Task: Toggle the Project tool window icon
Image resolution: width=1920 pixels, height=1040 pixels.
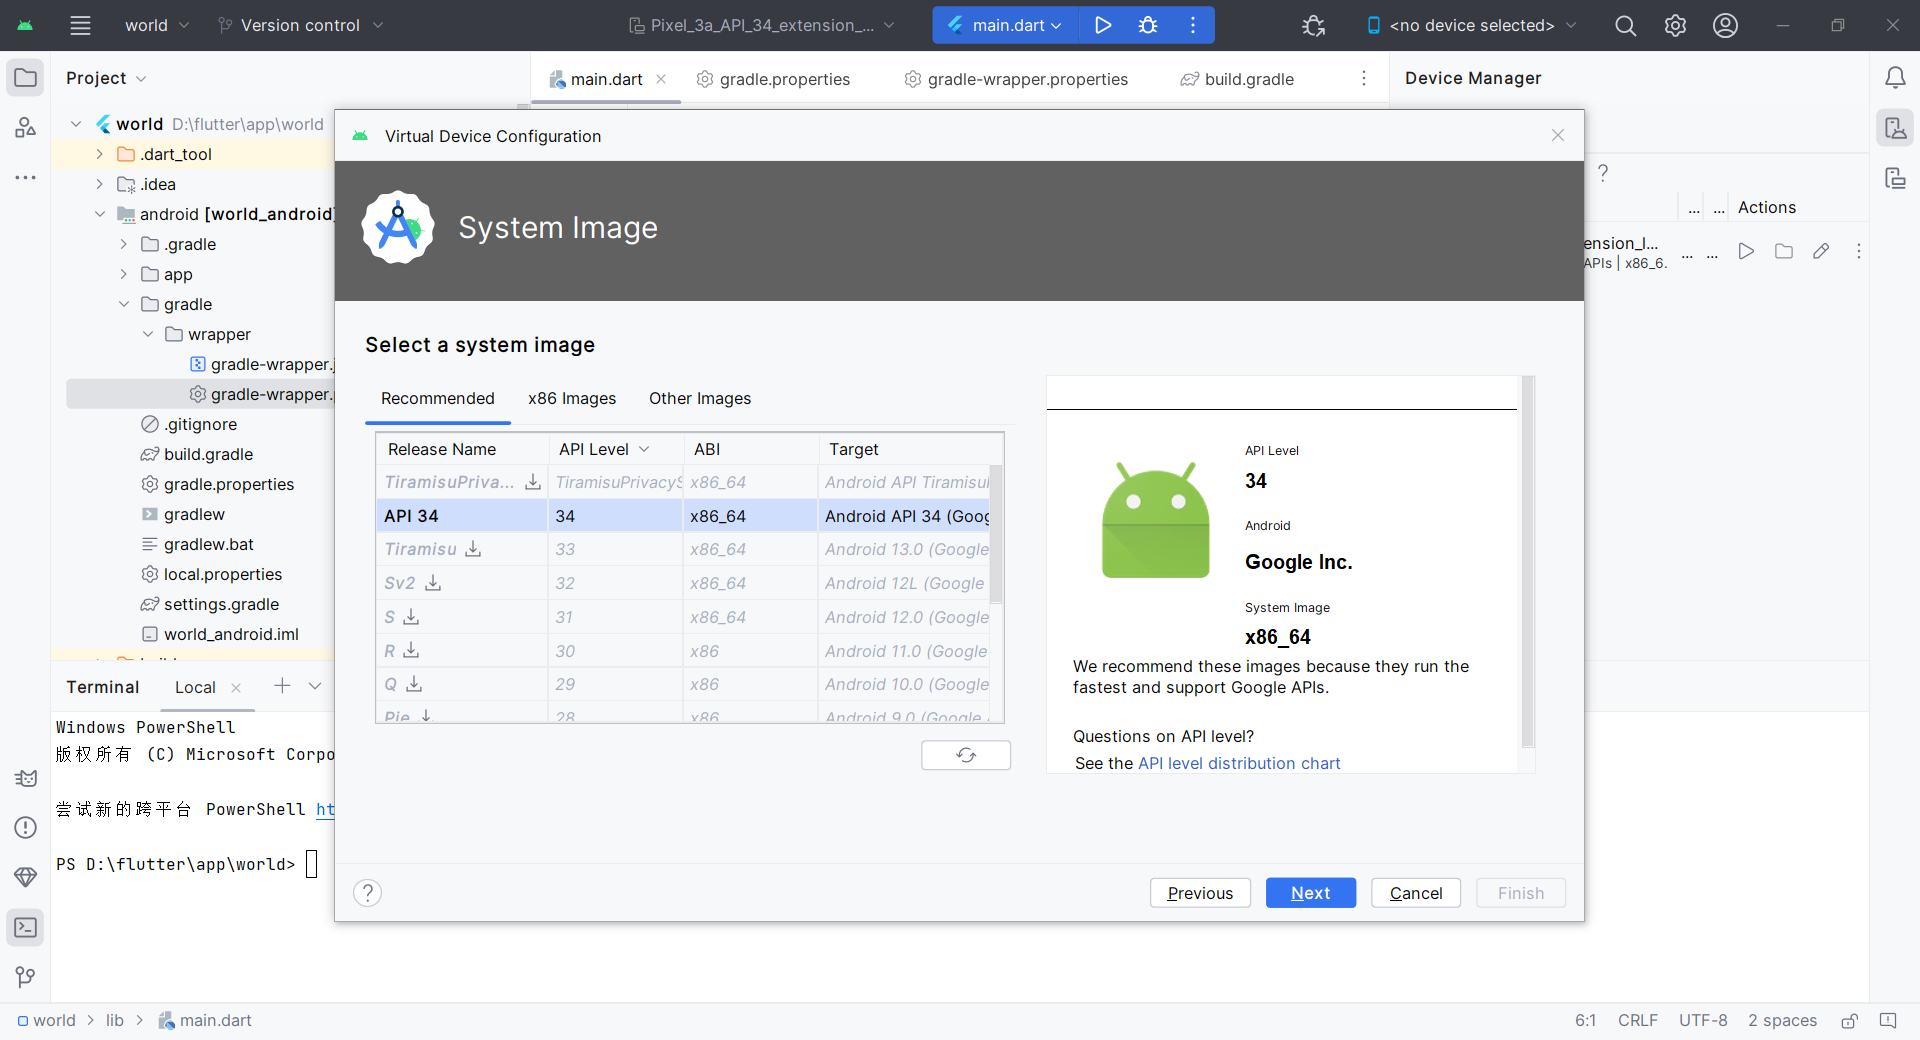Action: (26, 78)
